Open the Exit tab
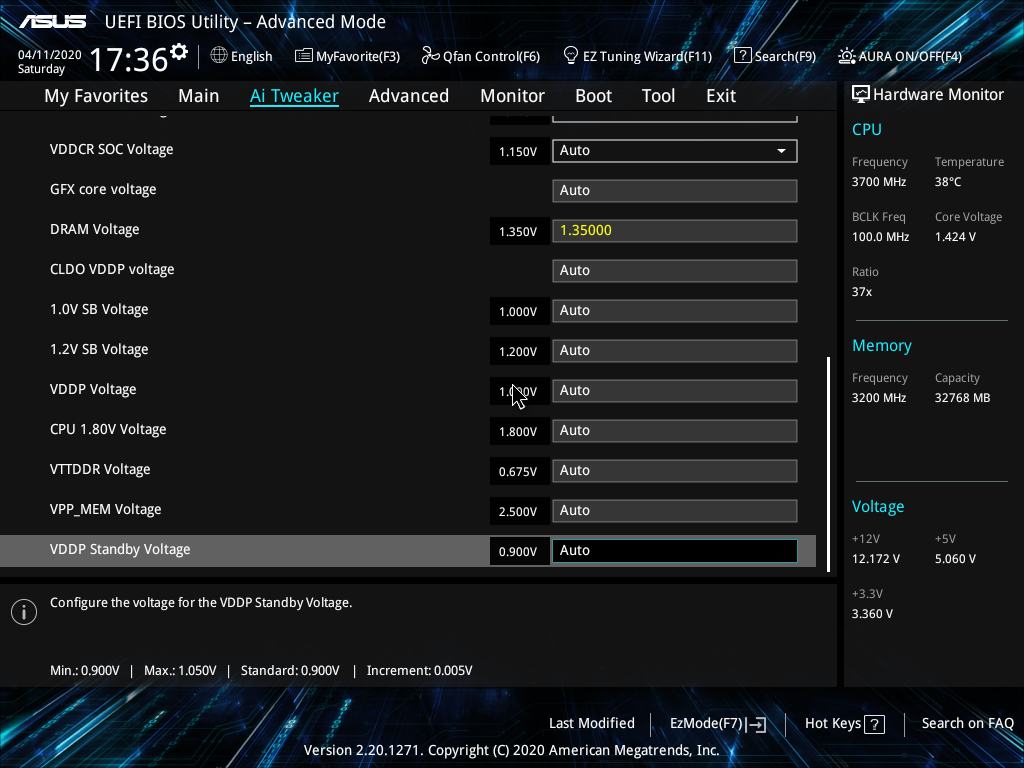 (x=721, y=96)
